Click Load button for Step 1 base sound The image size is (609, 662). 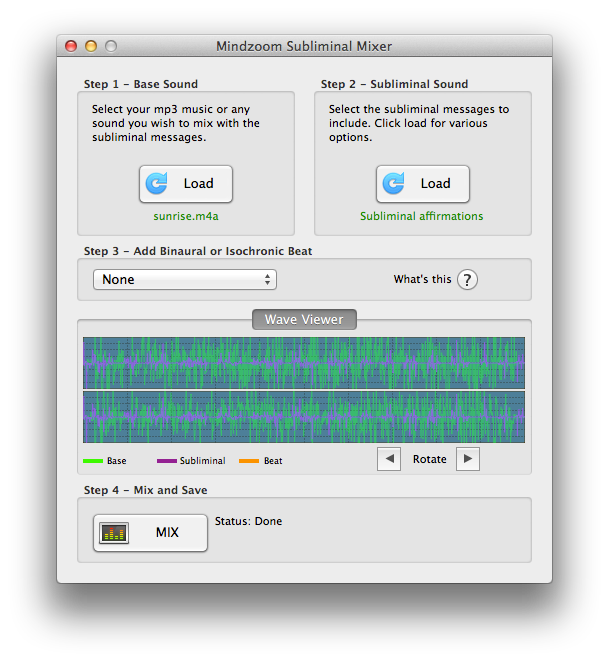point(186,184)
